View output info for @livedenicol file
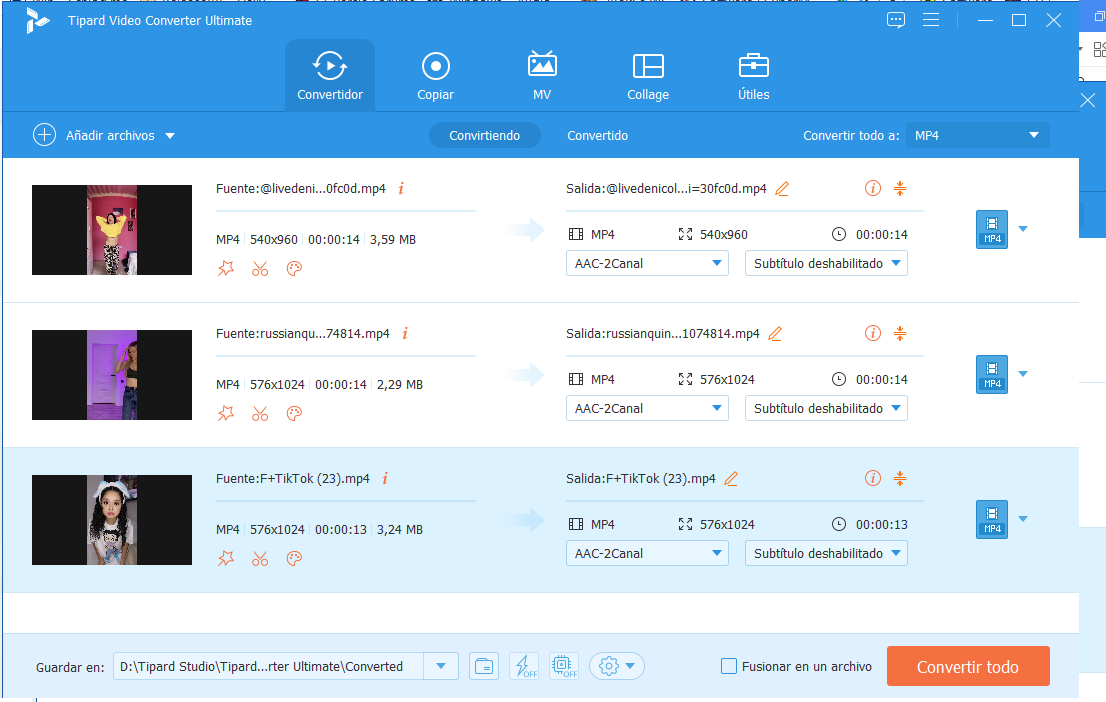Viewport: 1106px width, 702px height. click(873, 188)
